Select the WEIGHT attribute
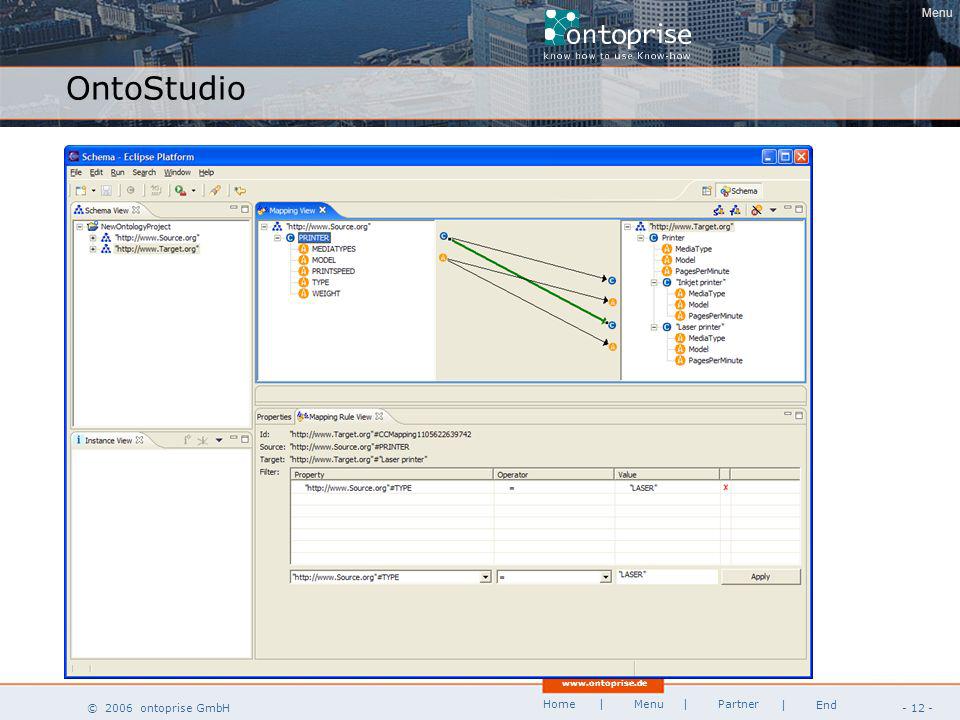960x720 pixels. click(326, 293)
